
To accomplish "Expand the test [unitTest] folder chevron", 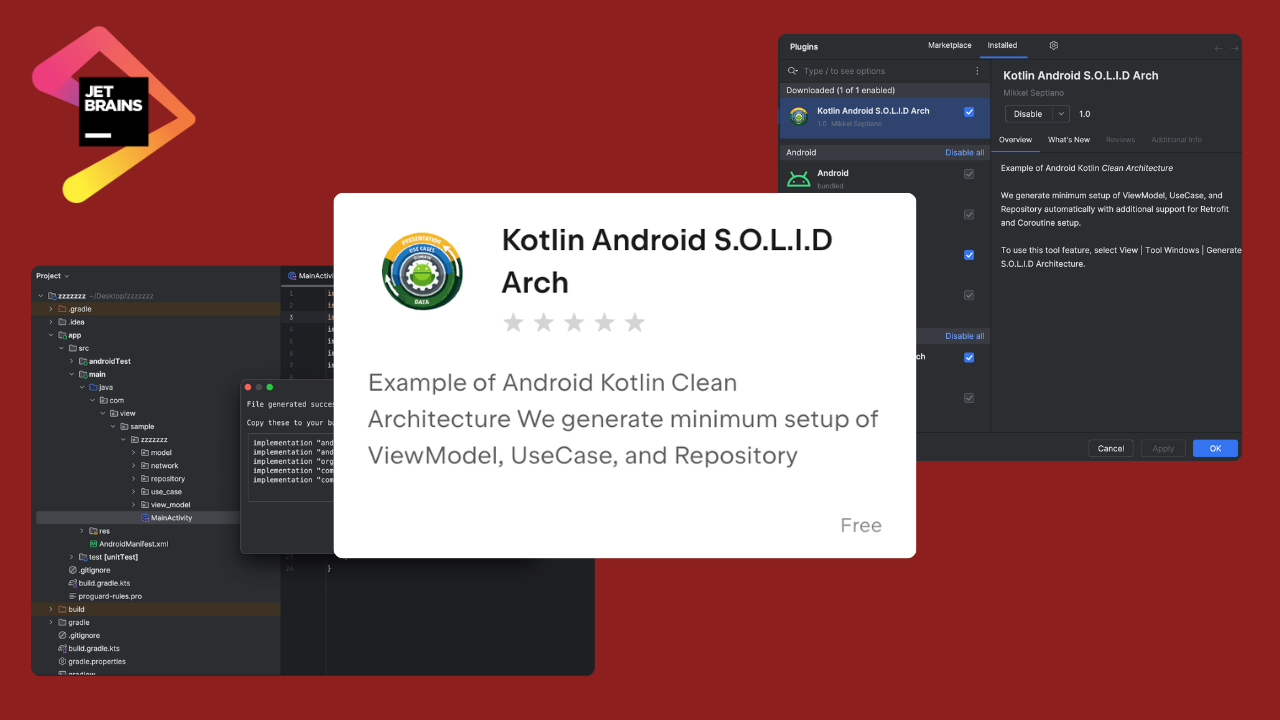I will tap(71, 557).
